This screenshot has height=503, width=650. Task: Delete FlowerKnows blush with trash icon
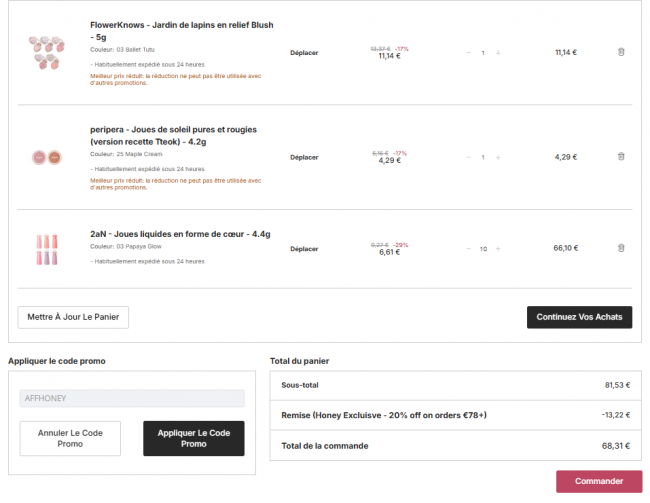pyautogui.click(x=621, y=52)
